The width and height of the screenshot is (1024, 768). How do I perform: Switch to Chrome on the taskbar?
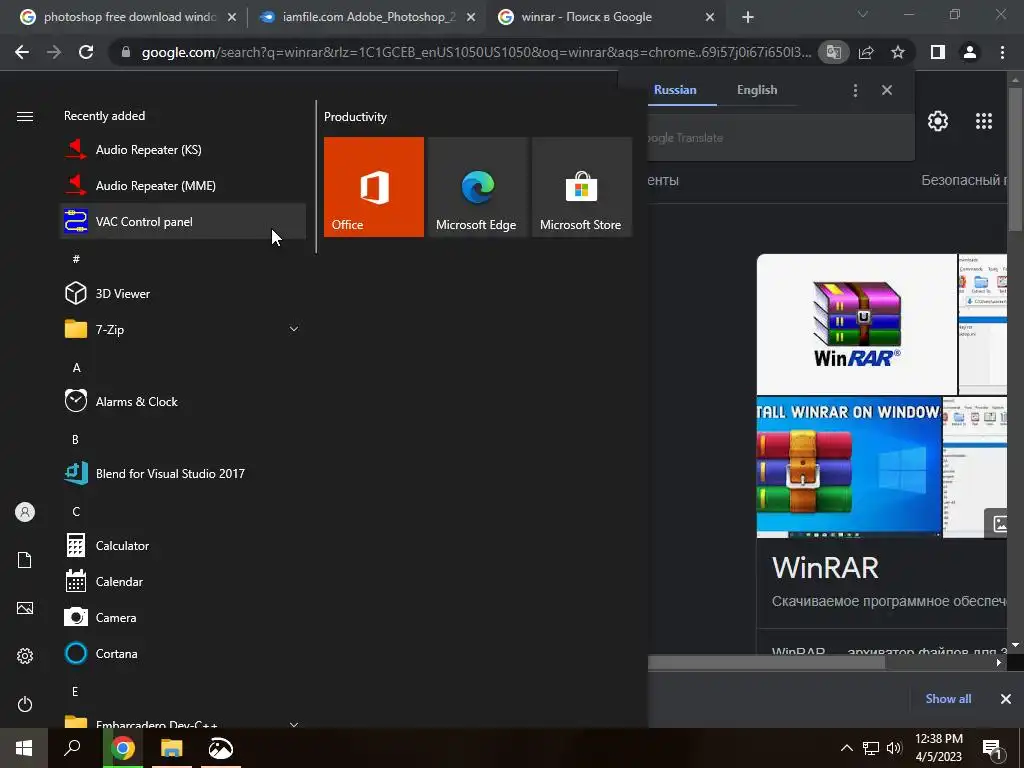click(123, 748)
